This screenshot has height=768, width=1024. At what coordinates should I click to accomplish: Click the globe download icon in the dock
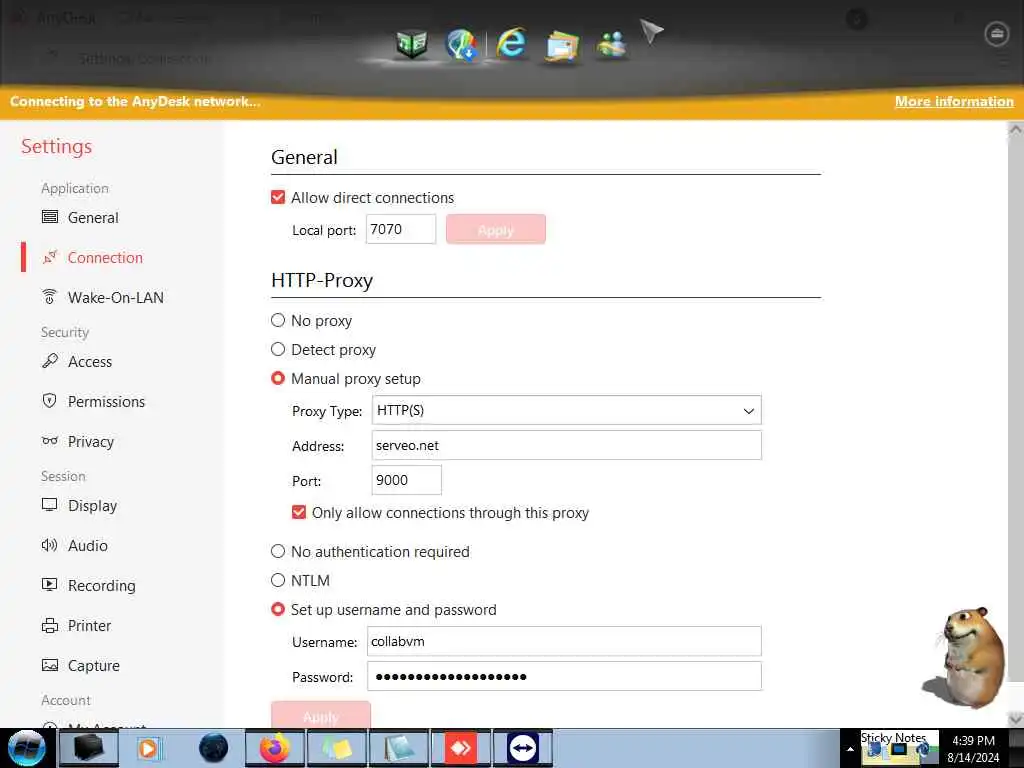(461, 45)
